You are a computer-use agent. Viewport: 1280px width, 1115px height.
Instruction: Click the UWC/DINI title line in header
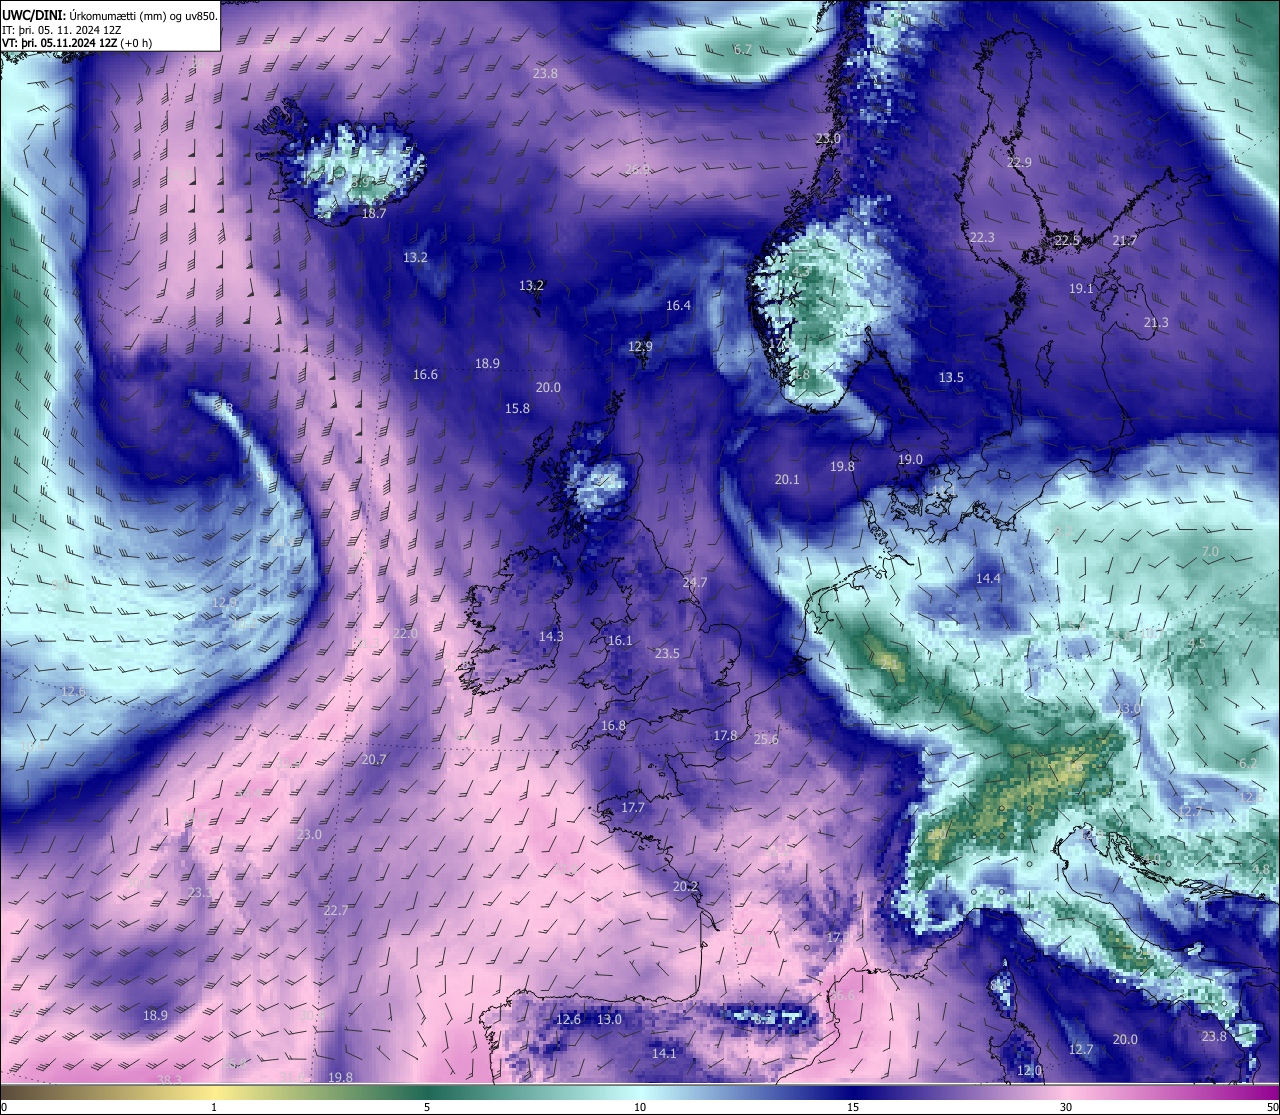[x=110, y=16]
